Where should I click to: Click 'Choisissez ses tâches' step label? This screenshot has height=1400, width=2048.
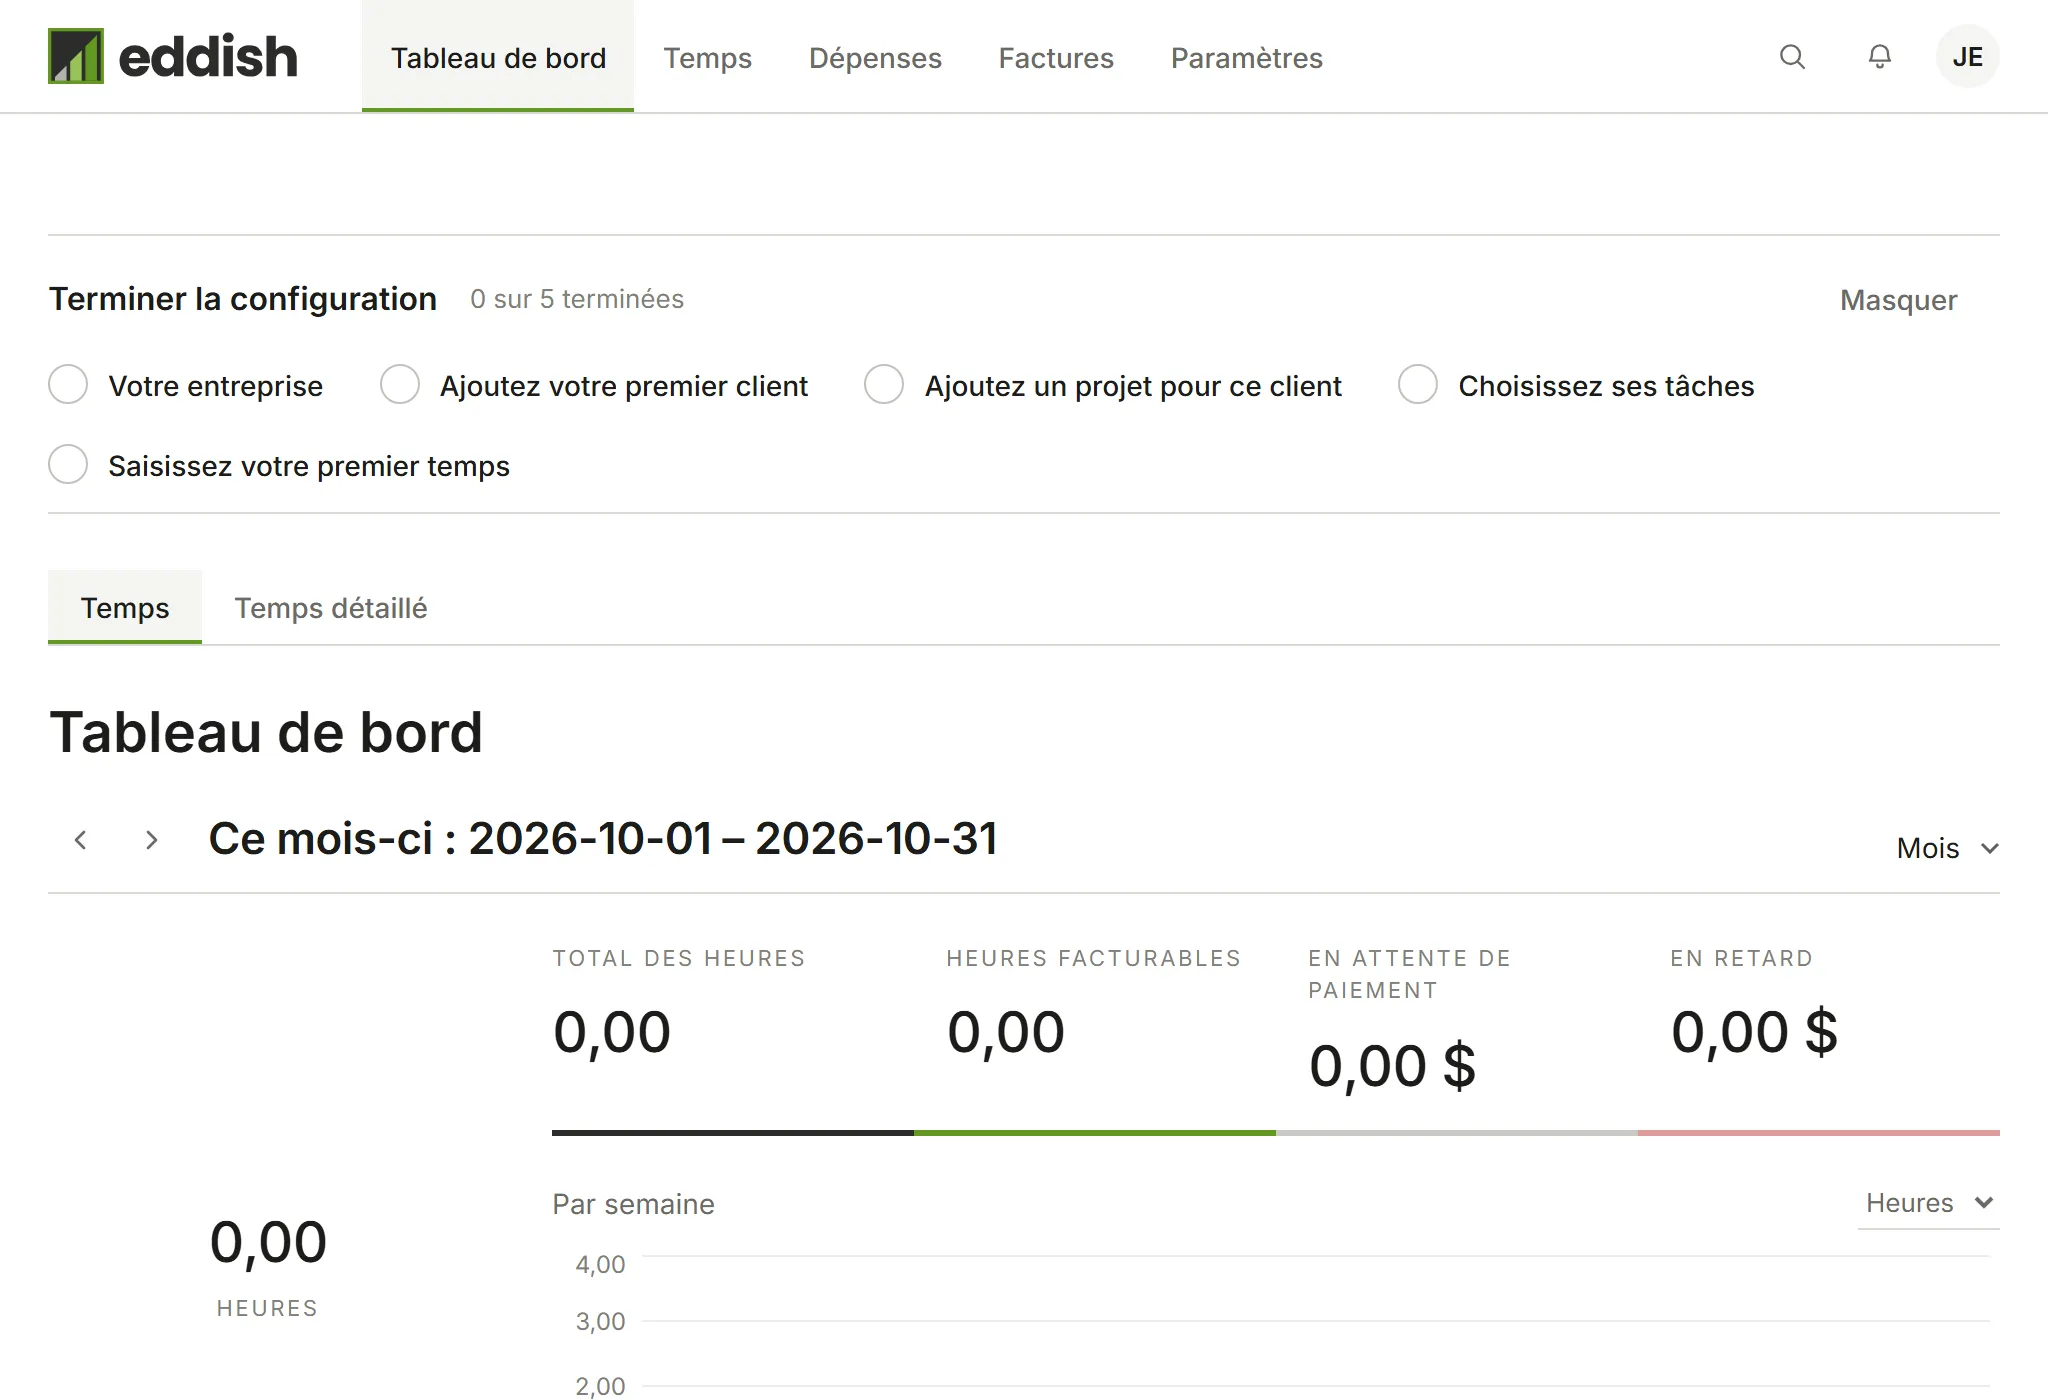tap(1606, 386)
